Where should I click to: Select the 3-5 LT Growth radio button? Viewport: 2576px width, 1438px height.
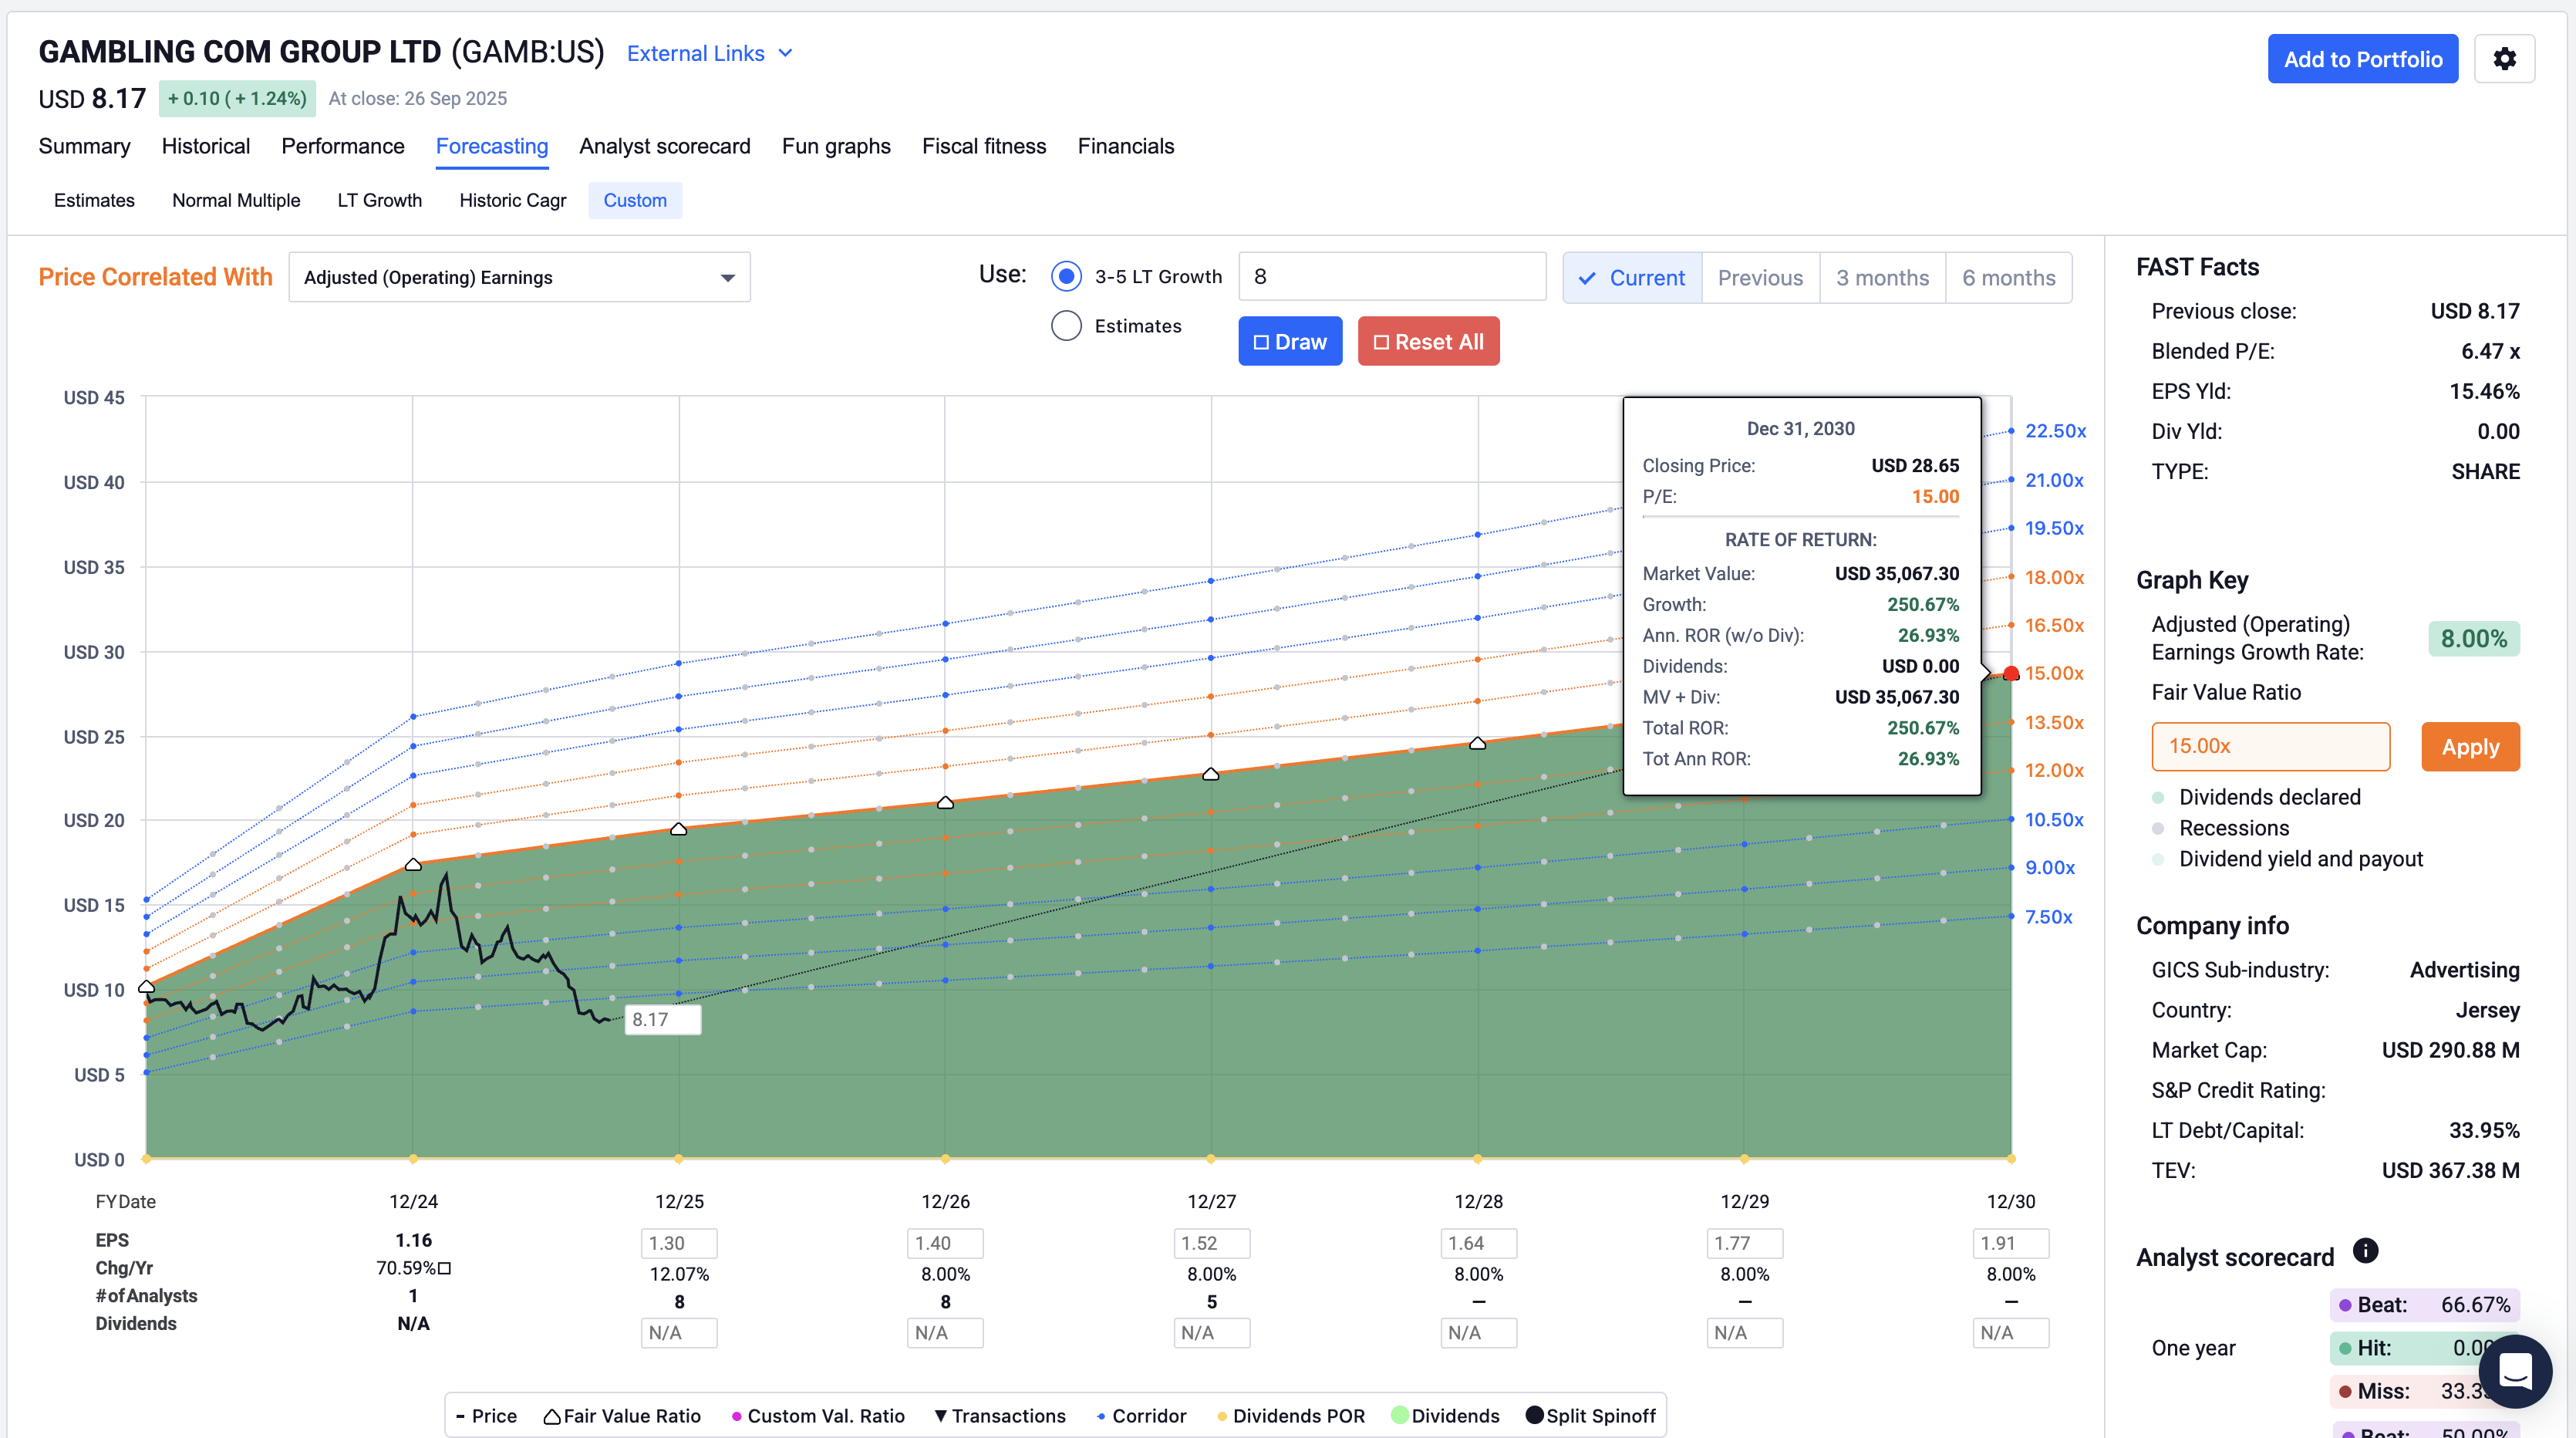coord(1066,277)
